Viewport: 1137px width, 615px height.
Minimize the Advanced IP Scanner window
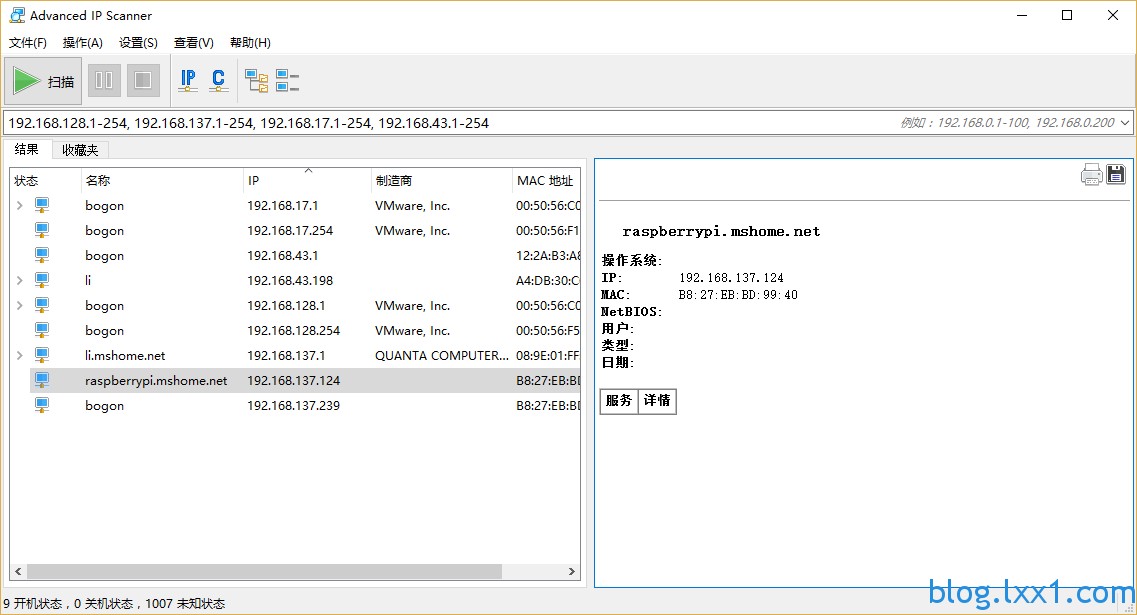[x=1022, y=15]
